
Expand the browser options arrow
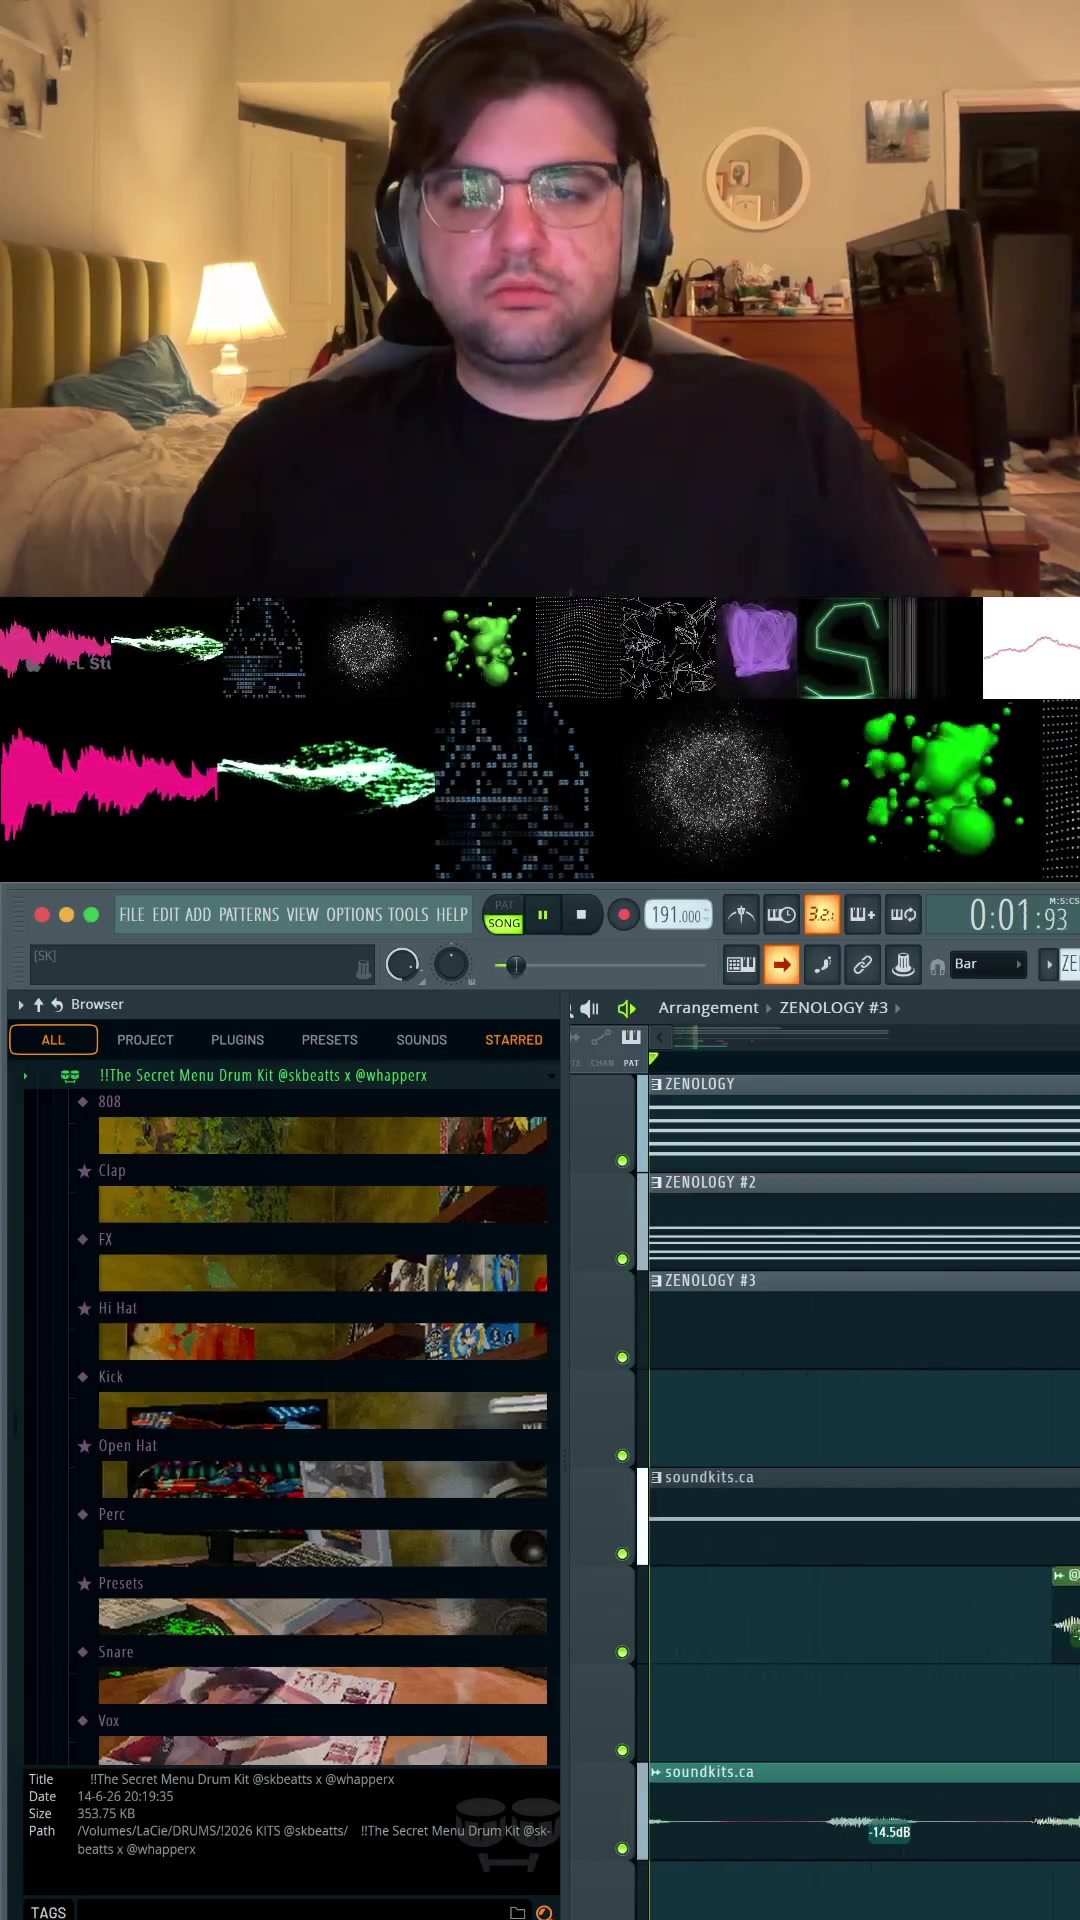tap(21, 1005)
